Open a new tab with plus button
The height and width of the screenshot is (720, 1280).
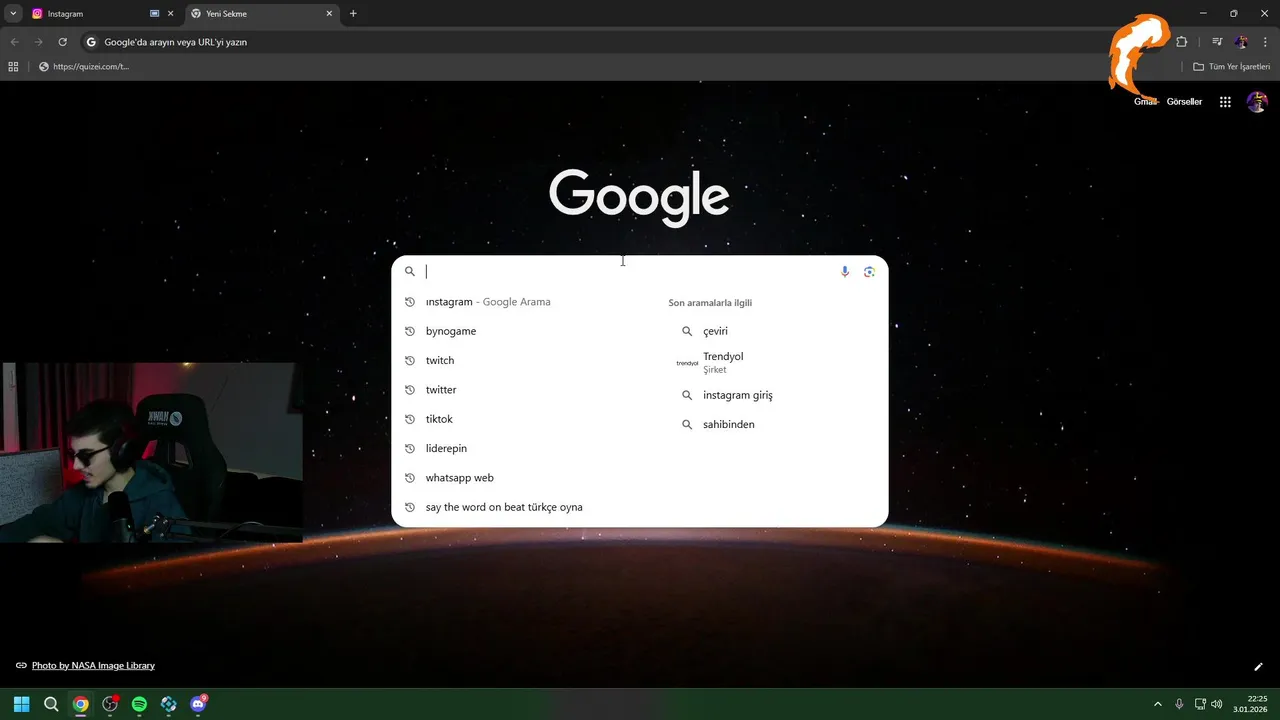[353, 14]
